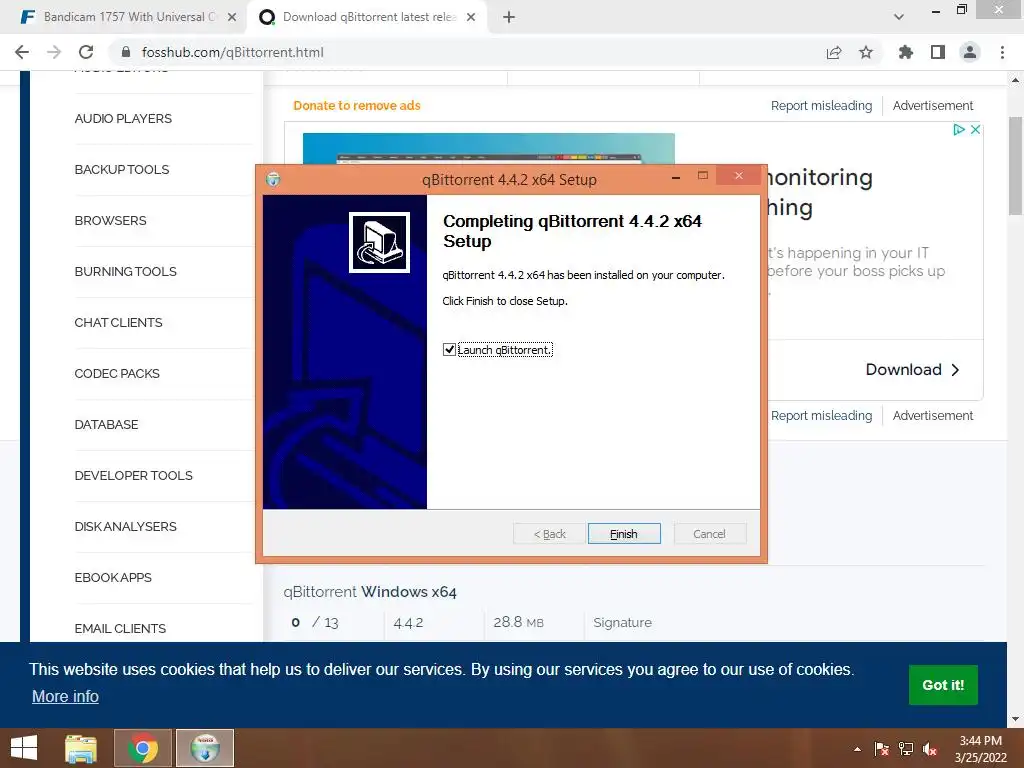1024x768 pixels.
Task: Click the Cancel button in Setup dialog
Action: pyautogui.click(x=709, y=534)
